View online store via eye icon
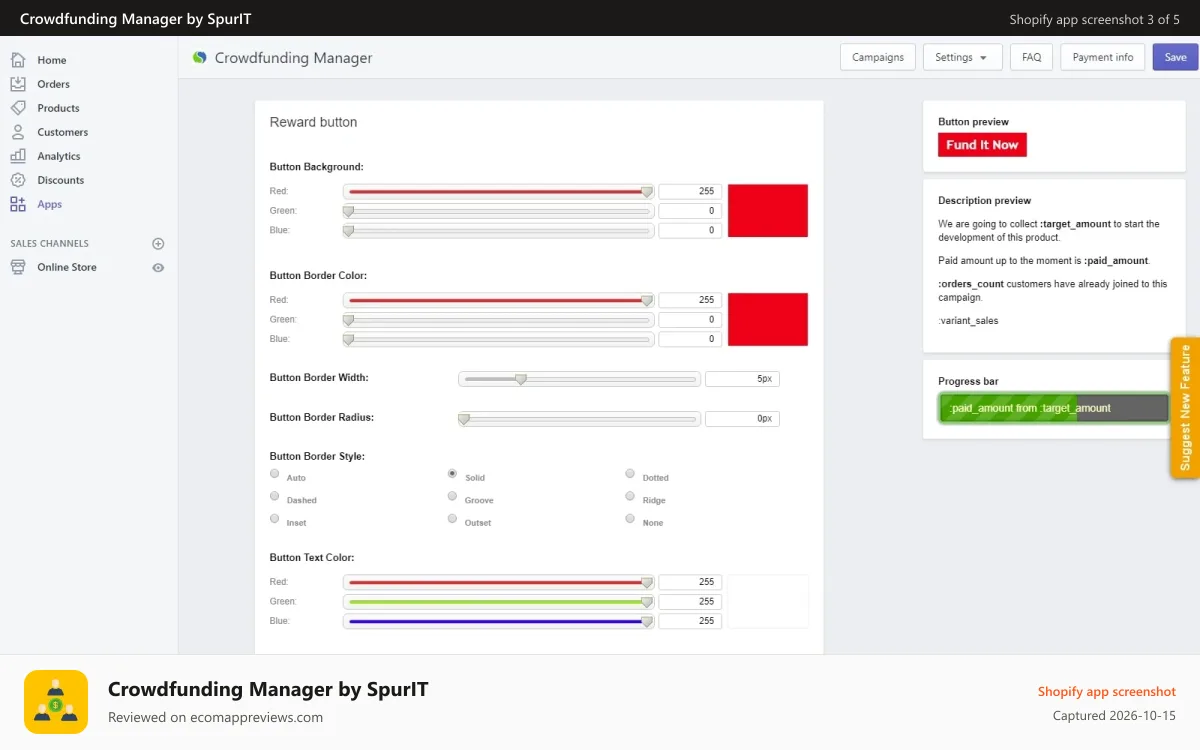 (x=158, y=268)
